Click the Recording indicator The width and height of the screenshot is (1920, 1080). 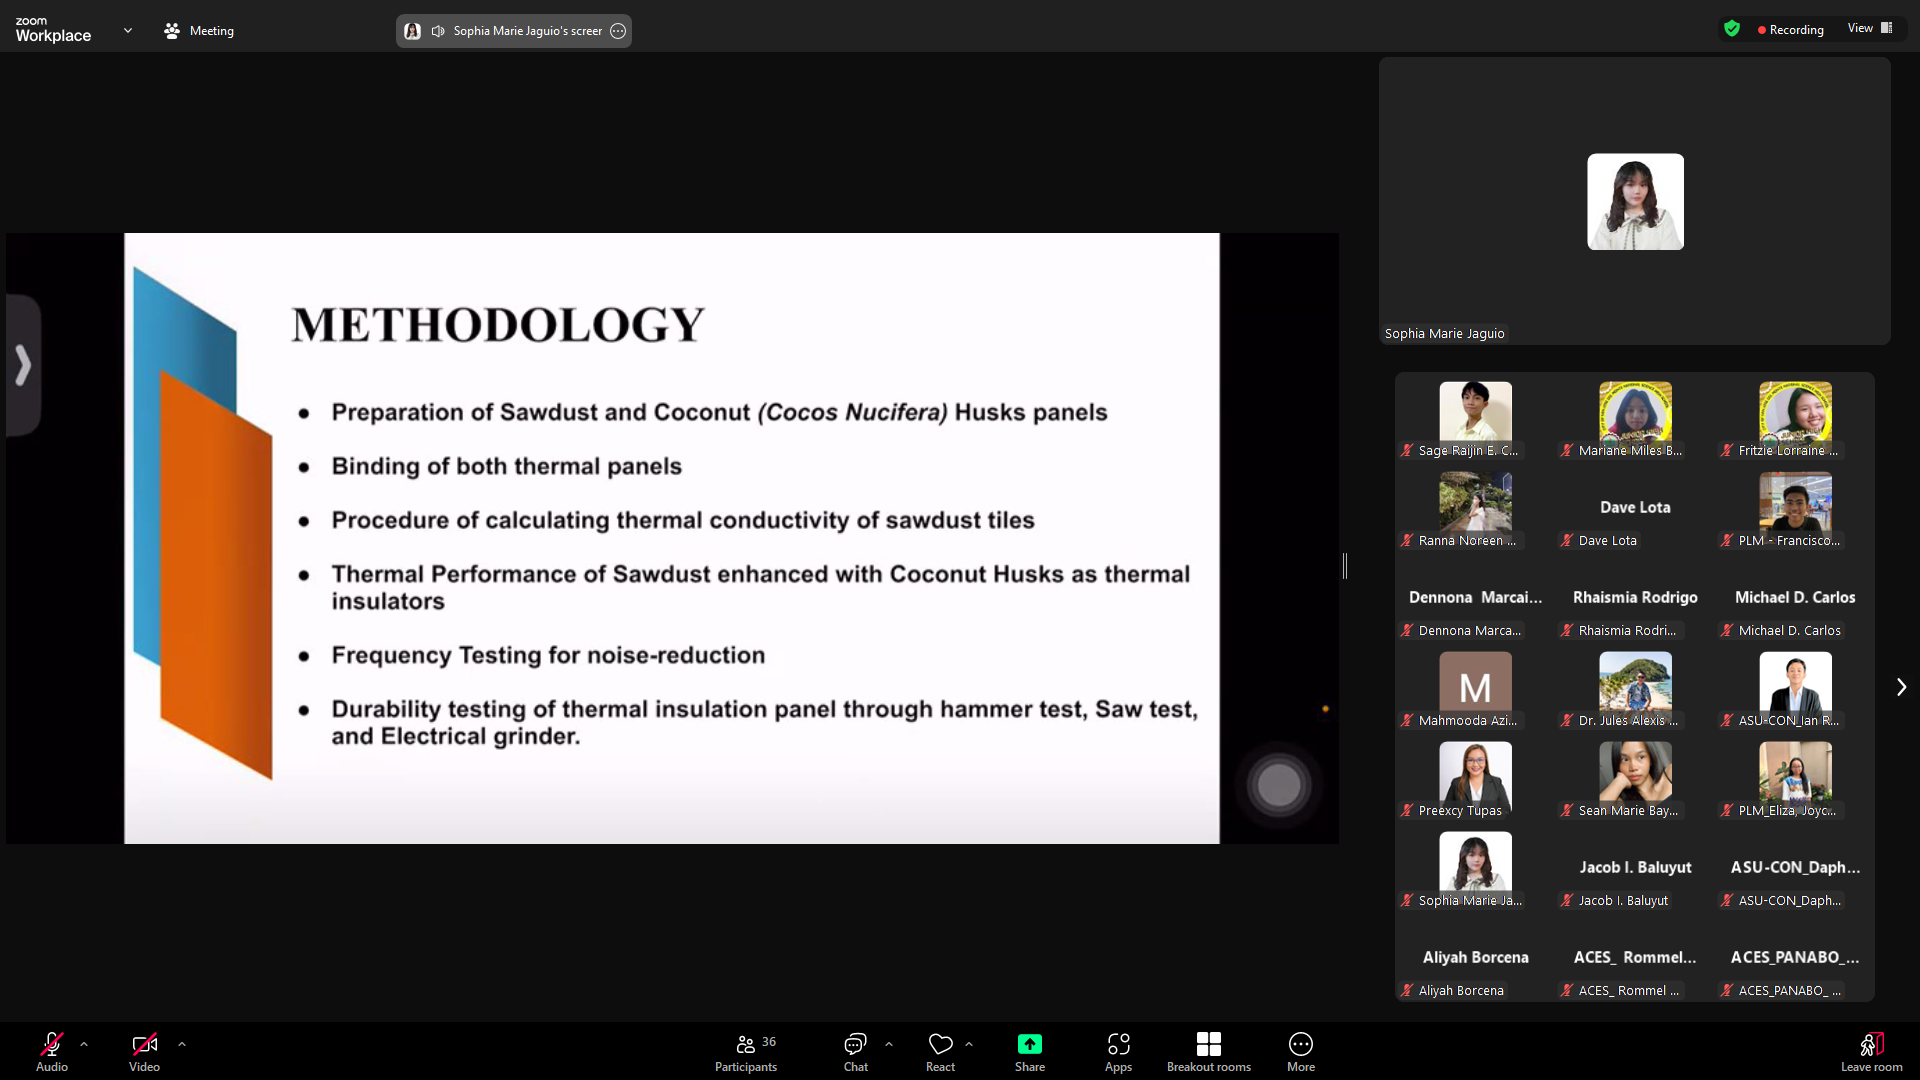pos(1790,29)
